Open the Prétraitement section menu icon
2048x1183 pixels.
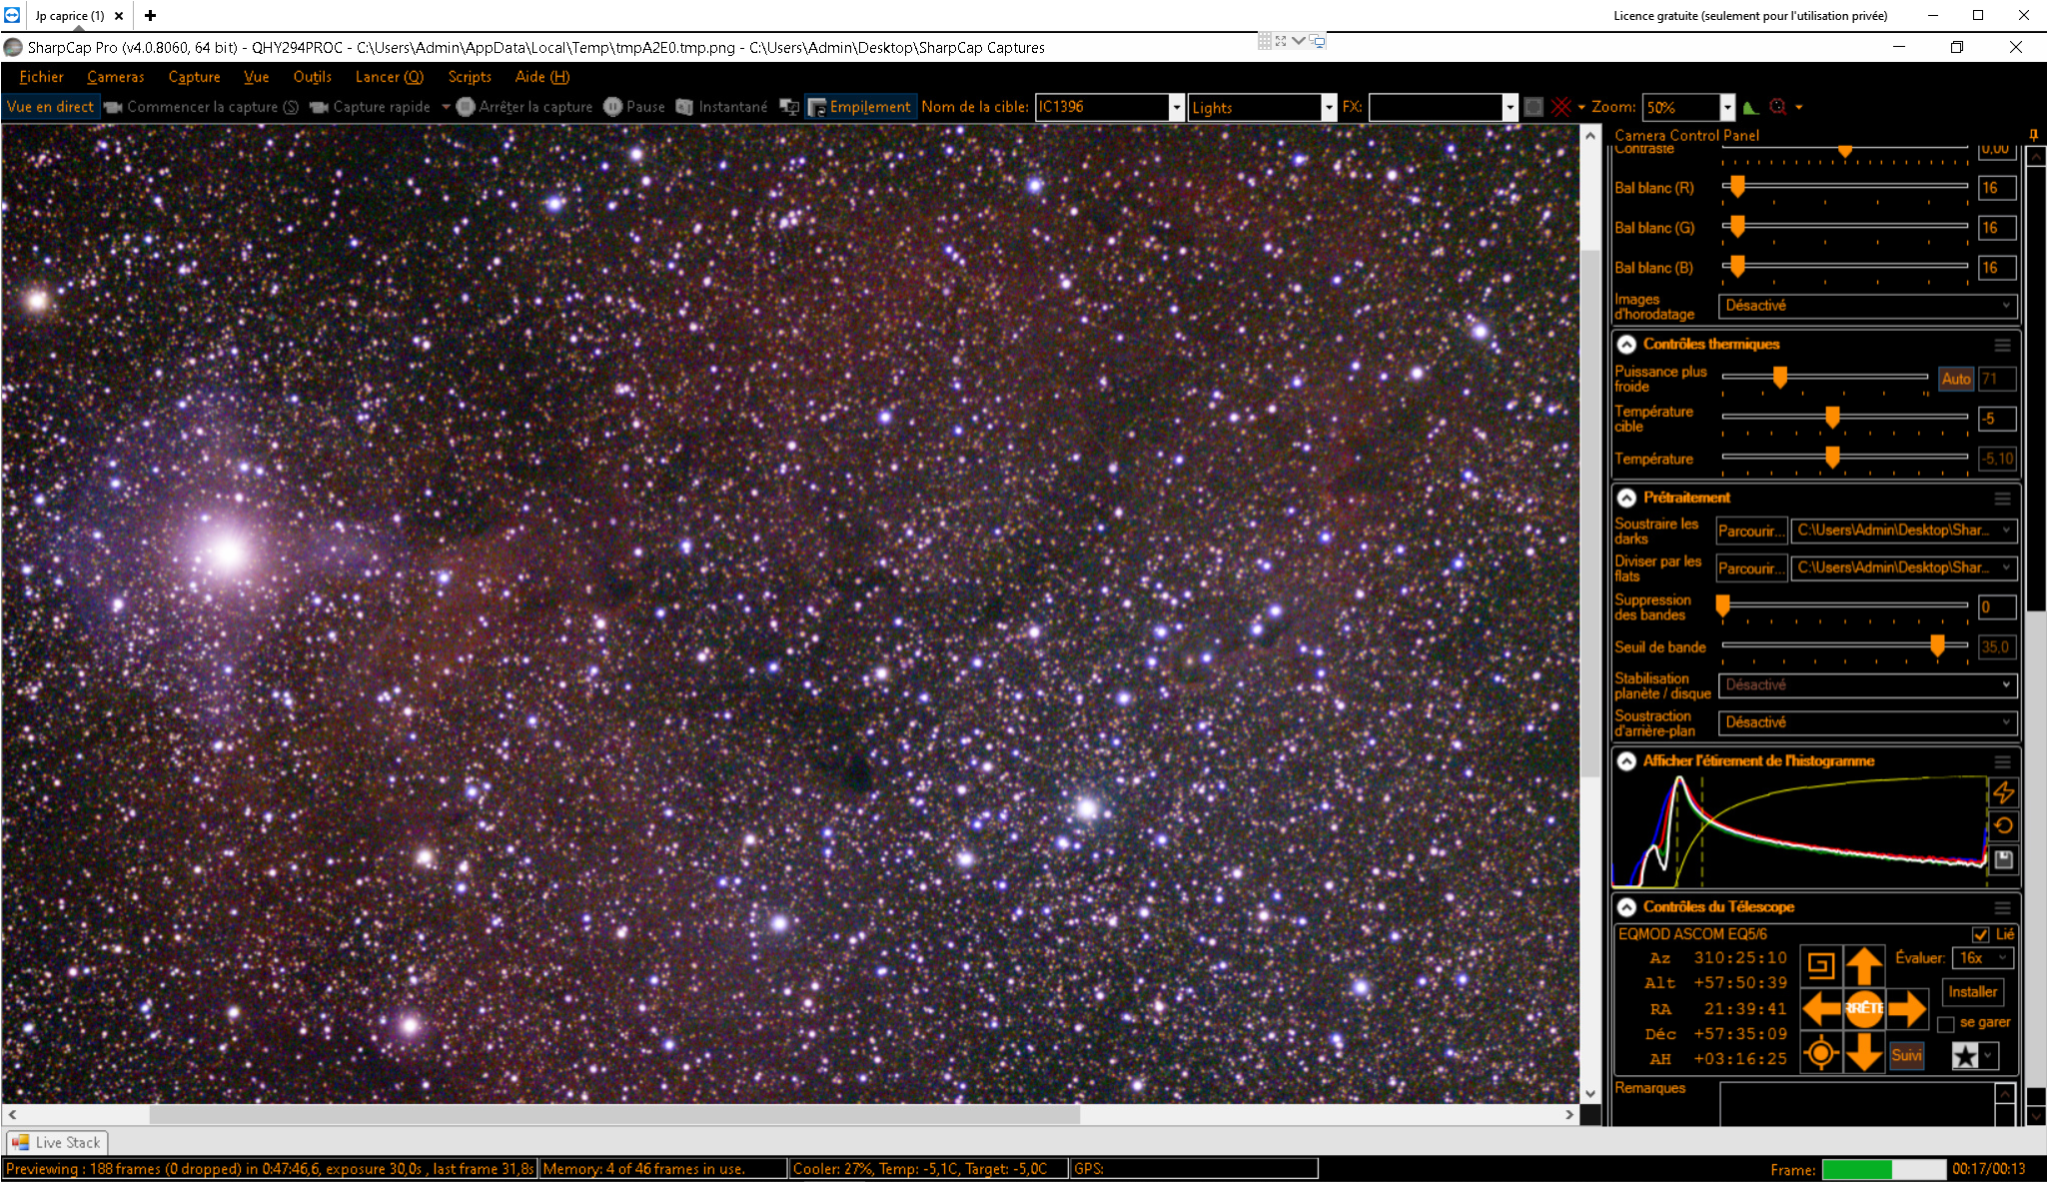click(2002, 498)
